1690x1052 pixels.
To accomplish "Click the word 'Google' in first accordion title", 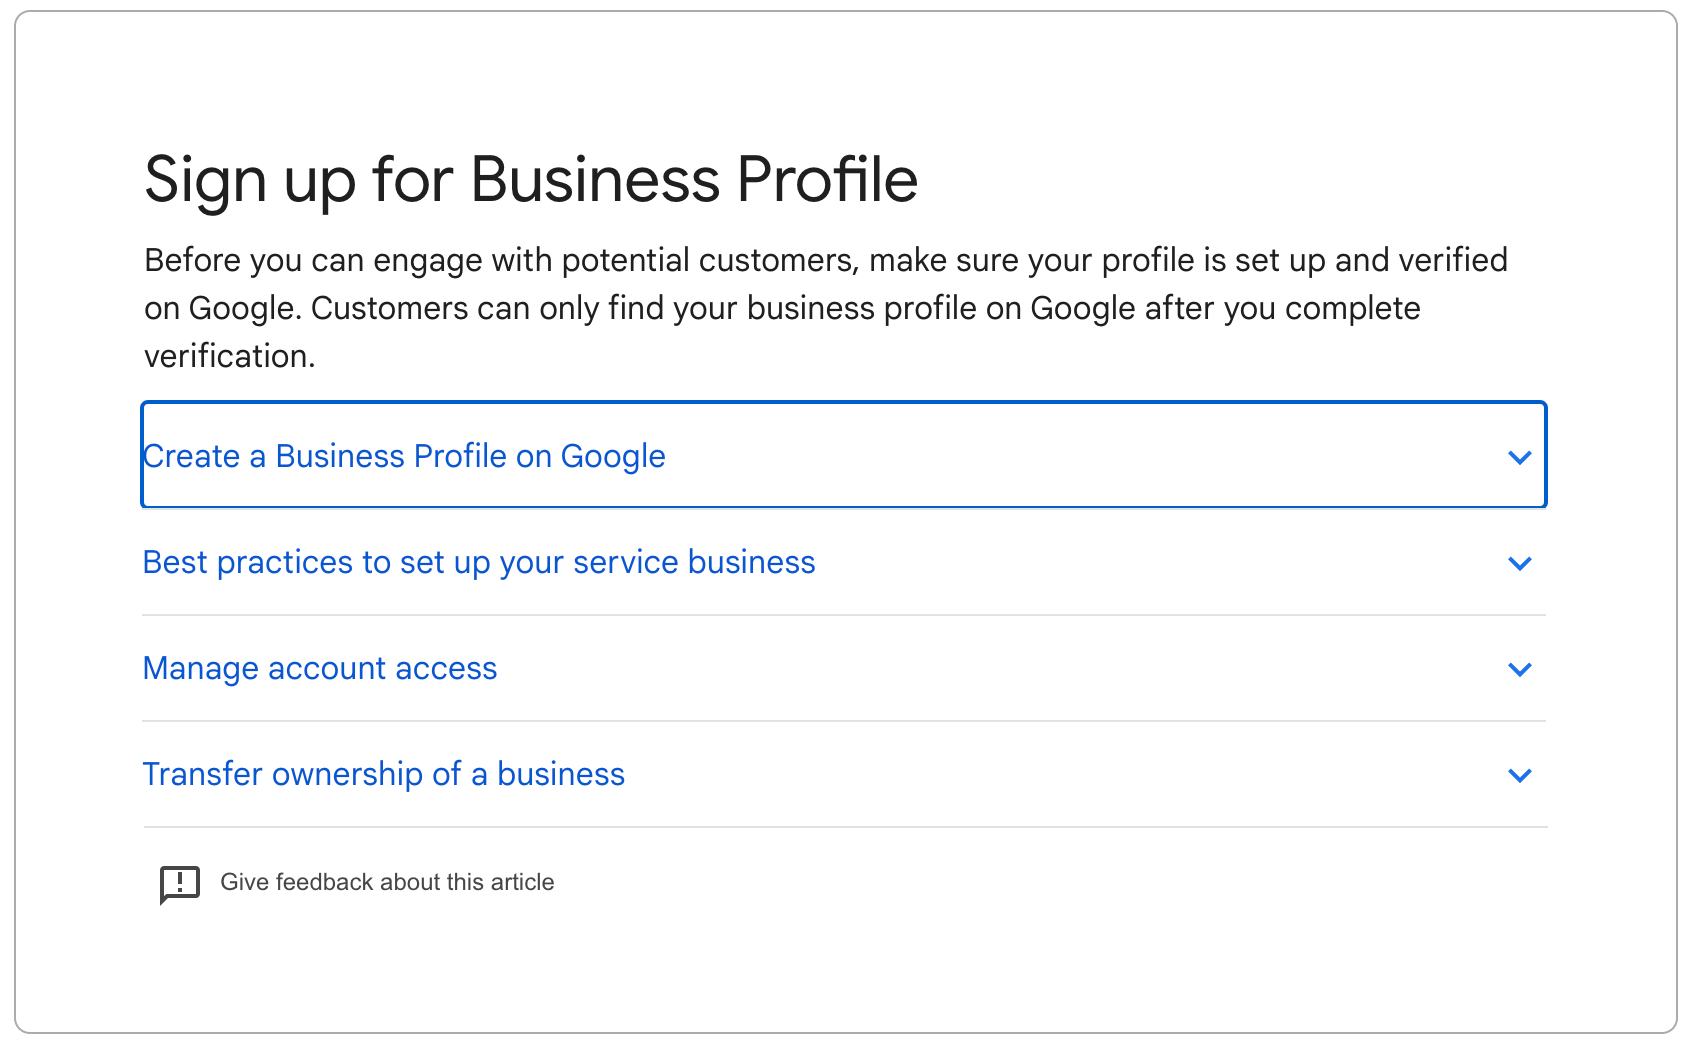I will pos(612,456).
